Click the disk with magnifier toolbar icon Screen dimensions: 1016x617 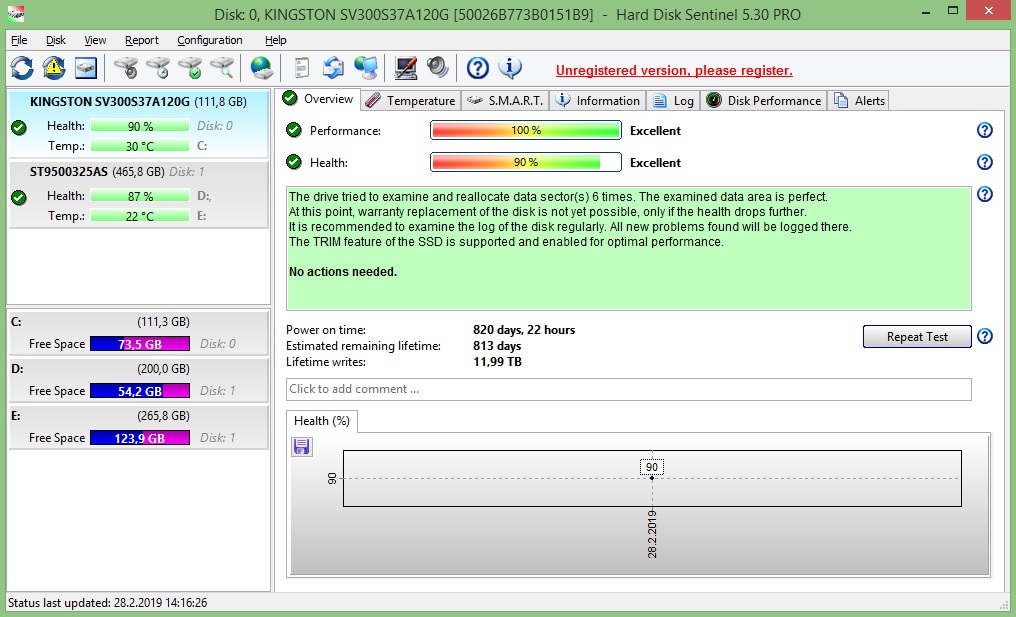(x=222, y=68)
